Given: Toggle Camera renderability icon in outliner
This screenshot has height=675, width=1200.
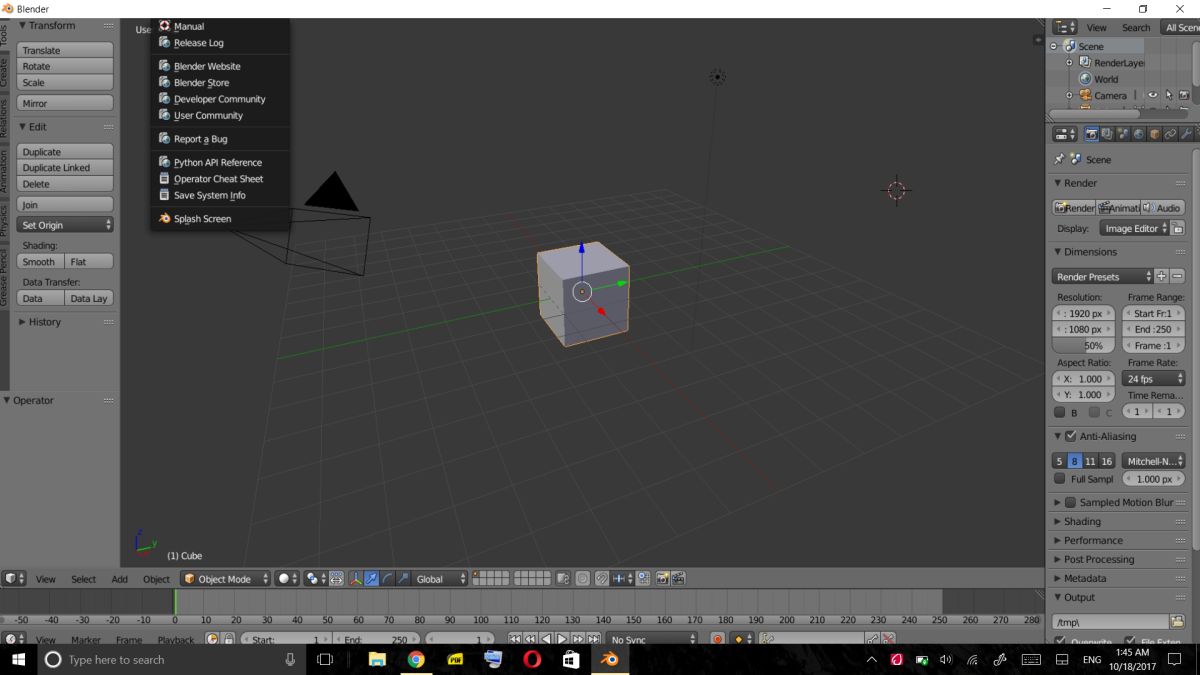Looking at the screenshot, I should pyautogui.click(x=1184, y=96).
